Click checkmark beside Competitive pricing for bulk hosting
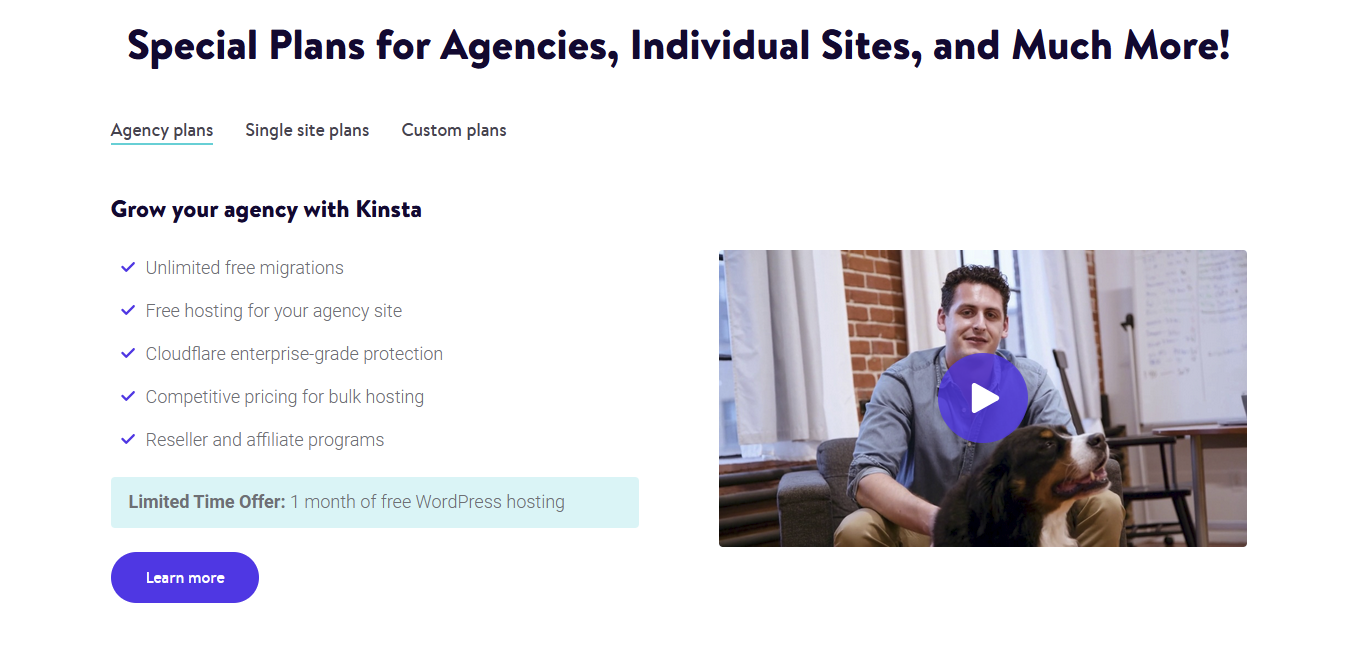 click(x=128, y=396)
